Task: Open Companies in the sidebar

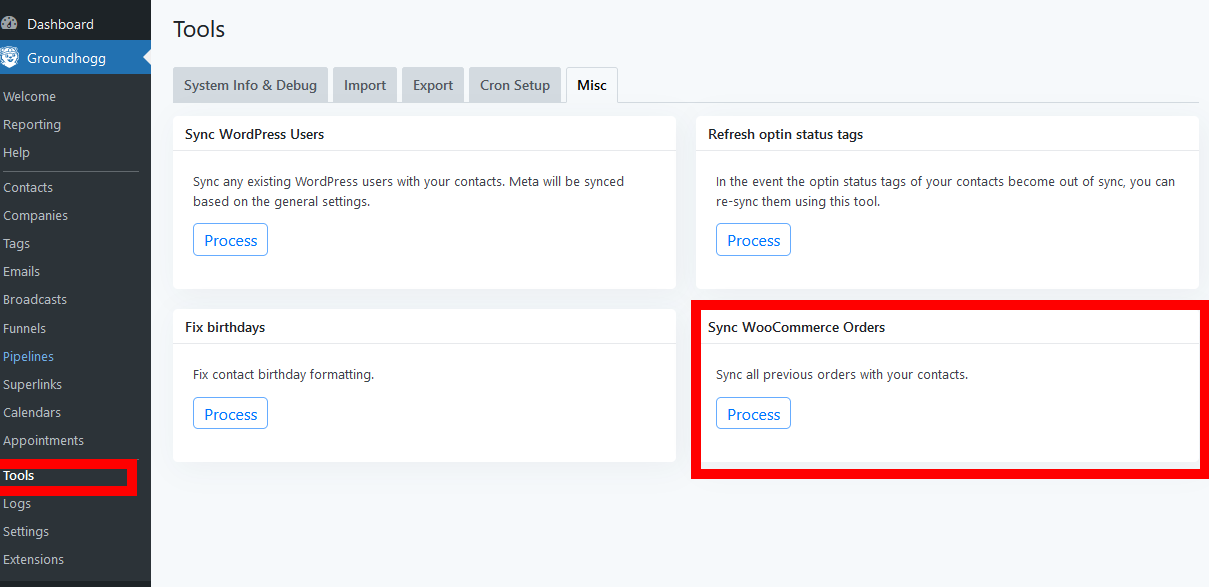Action: tap(35, 216)
